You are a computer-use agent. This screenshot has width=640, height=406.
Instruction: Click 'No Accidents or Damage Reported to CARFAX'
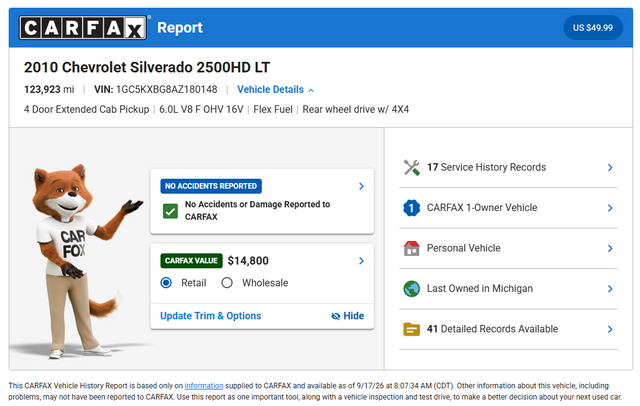[257, 211]
